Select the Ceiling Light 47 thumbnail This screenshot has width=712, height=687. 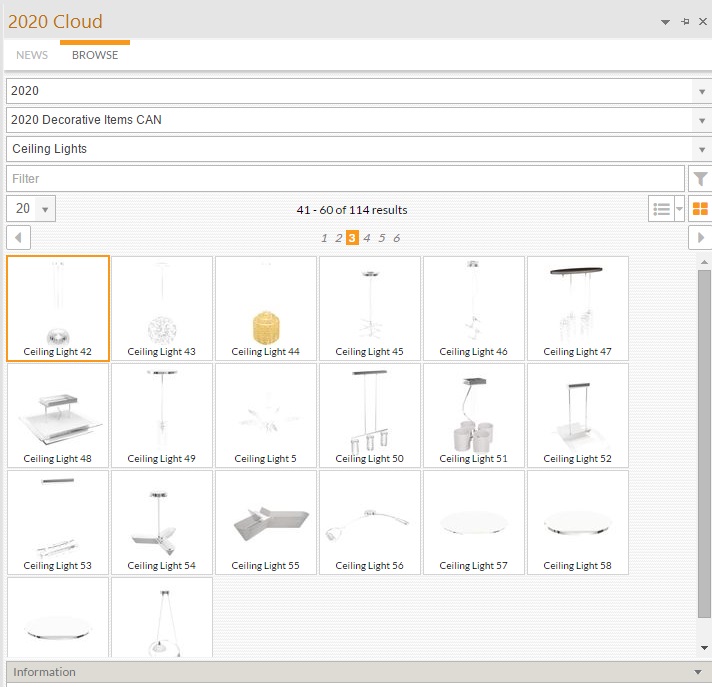point(578,308)
